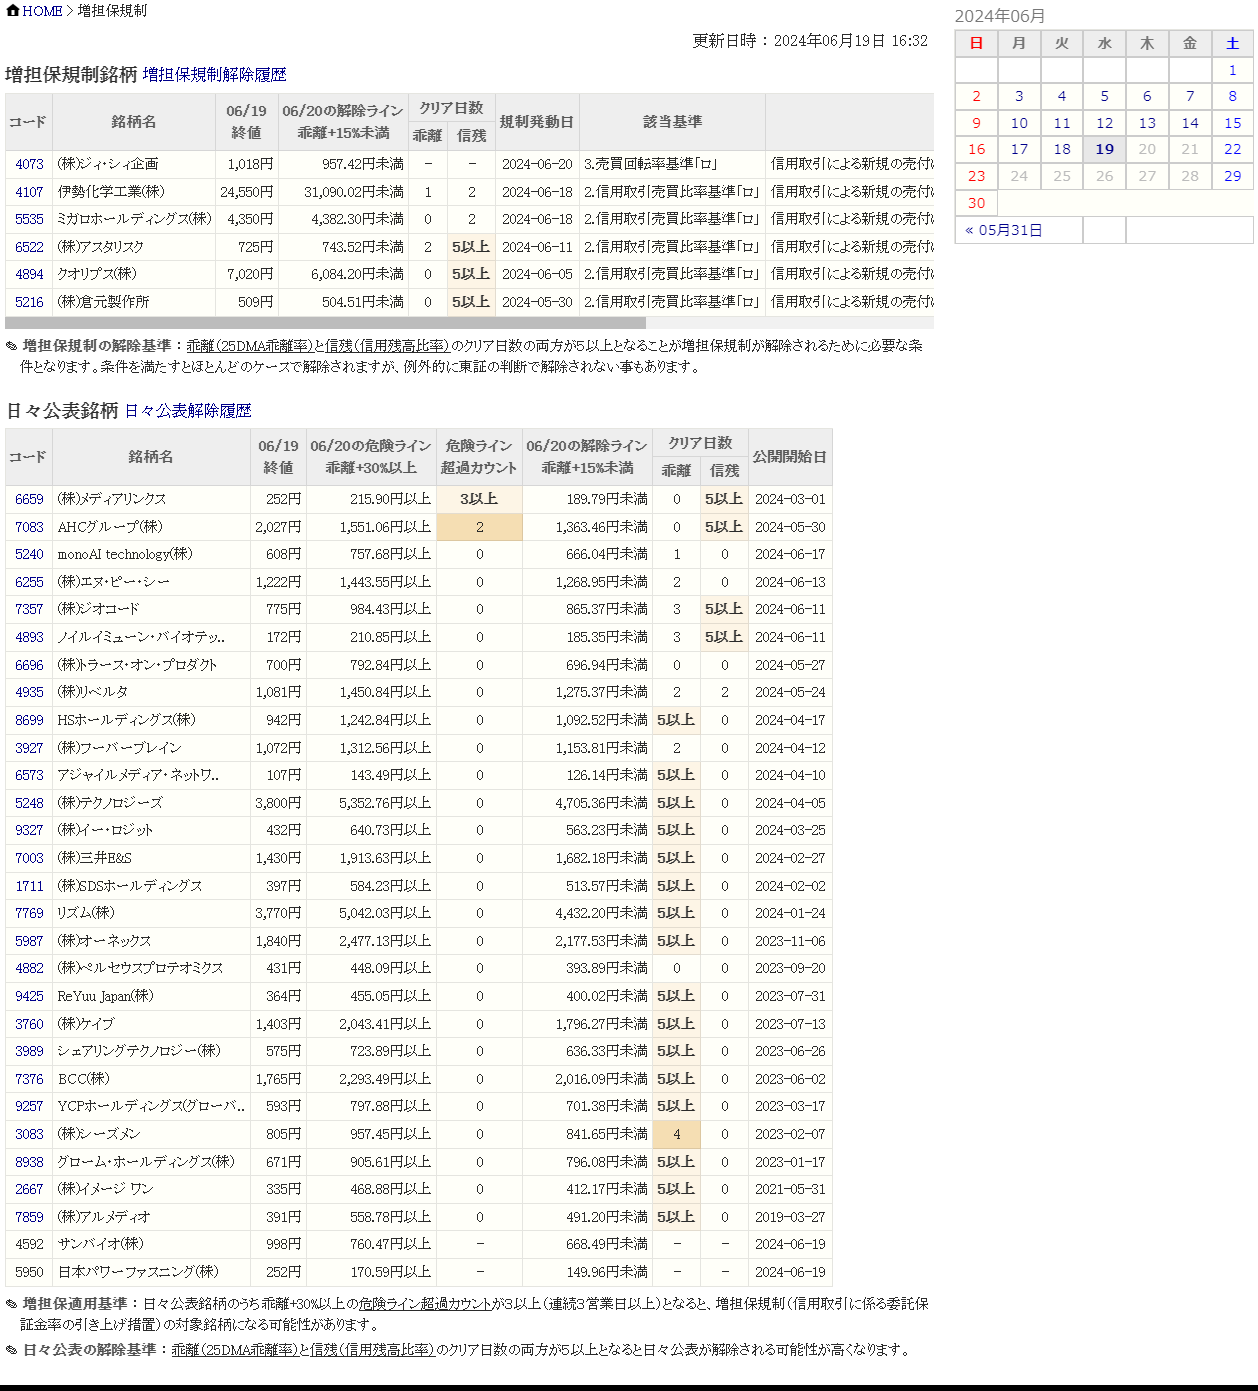Click the 規制発動日 column header

pos(537,122)
